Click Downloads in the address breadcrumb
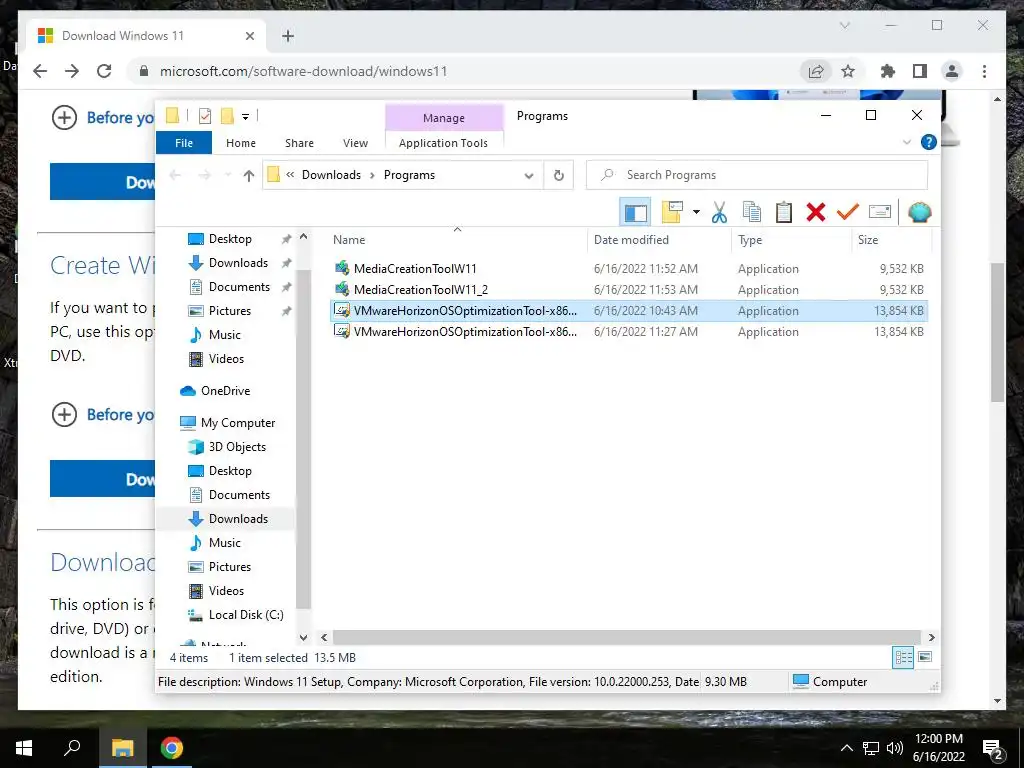This screenshot has width=1024, height=768. tap(331, 175)
